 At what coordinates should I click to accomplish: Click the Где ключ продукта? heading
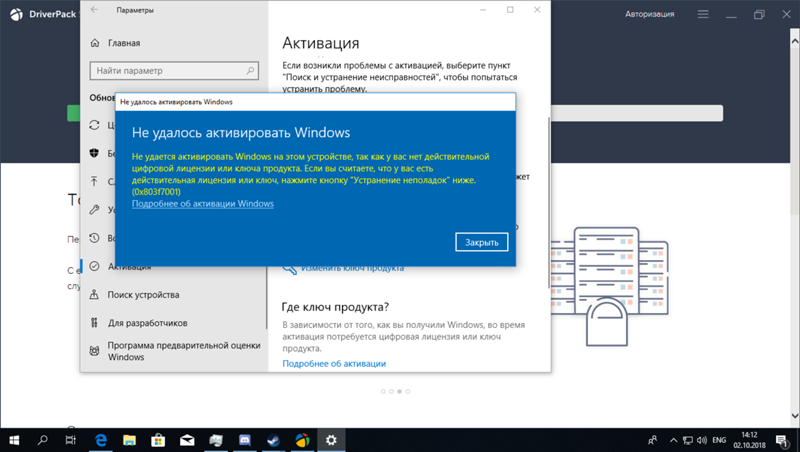335,307
